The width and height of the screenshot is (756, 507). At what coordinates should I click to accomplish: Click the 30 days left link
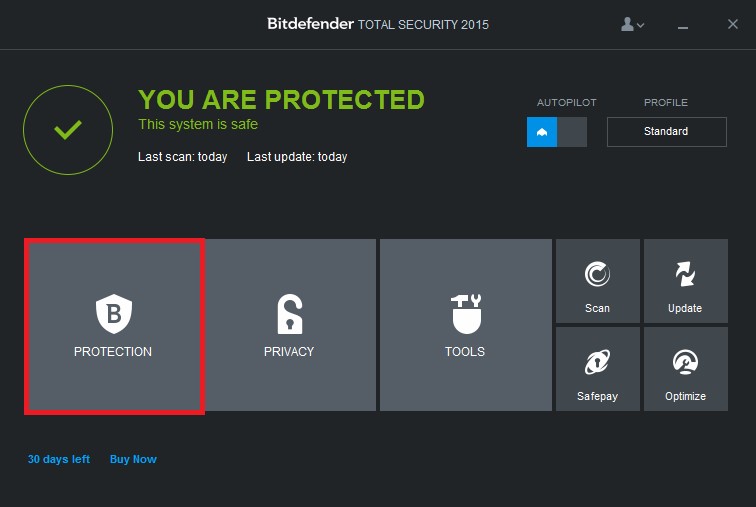pyautogui.click(x=59, y=459)
